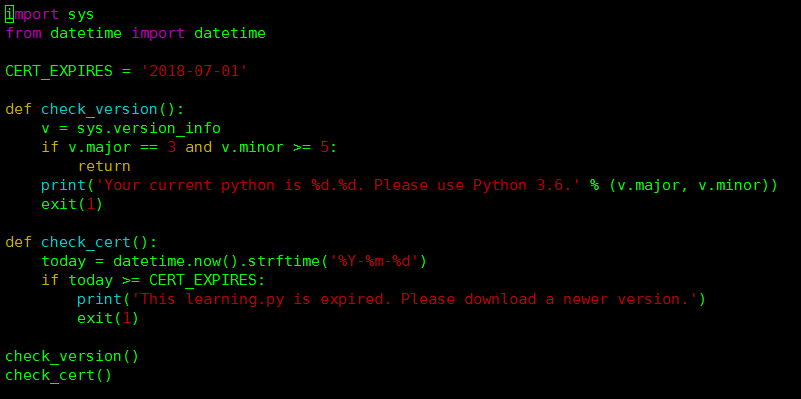Click 'if today >= CERT_EXPIRES' condition
Viewport: 801px width, 399px height.
click(x=153, y=280)
